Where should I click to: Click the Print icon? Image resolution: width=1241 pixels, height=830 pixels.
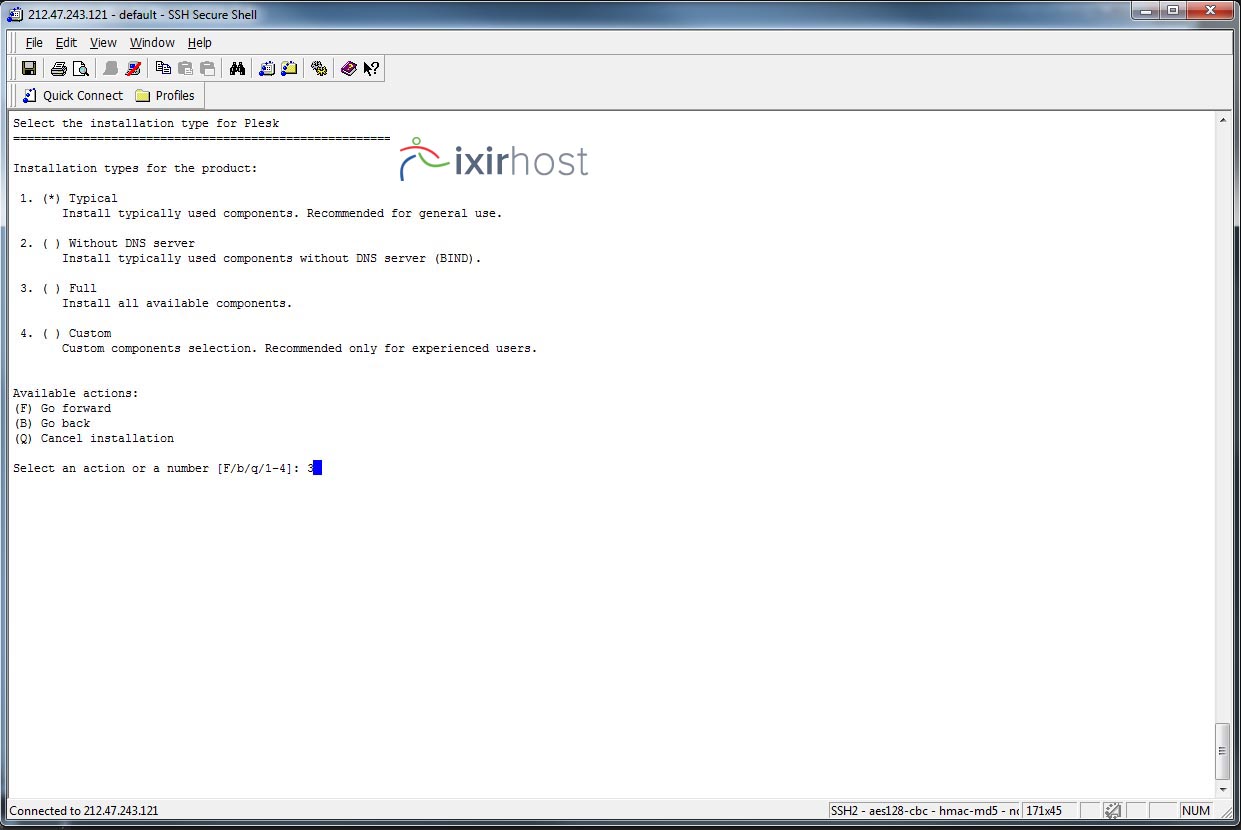point(59,69)
